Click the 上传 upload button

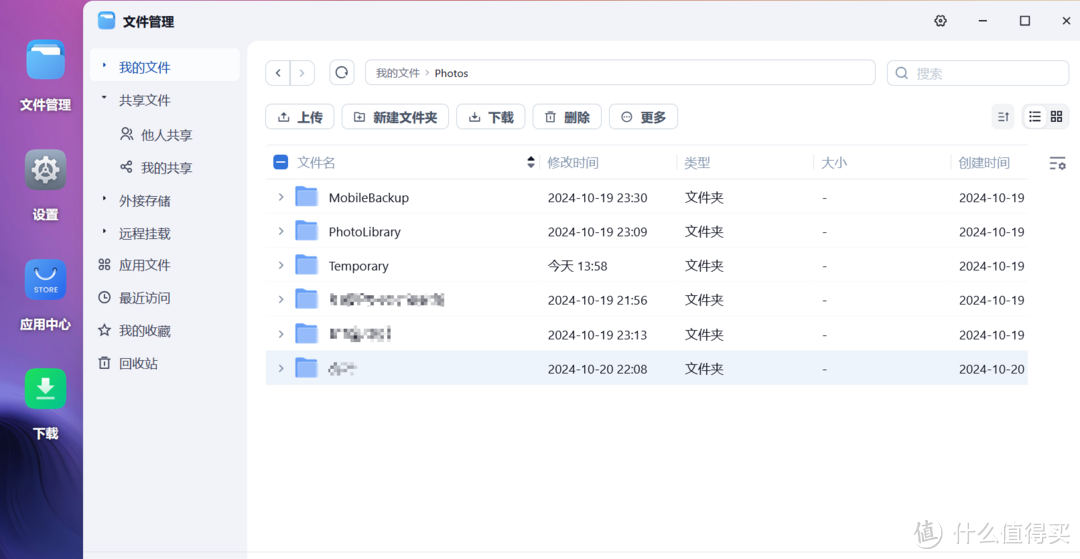(300, 117)
